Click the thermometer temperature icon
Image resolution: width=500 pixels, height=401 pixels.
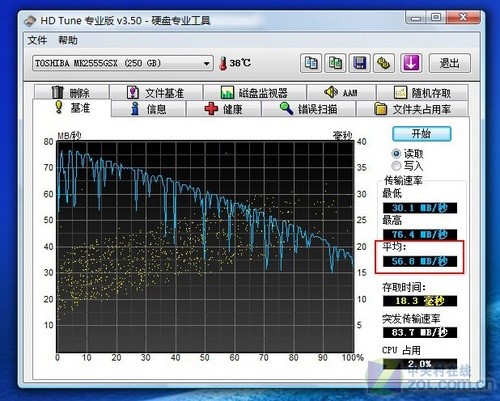[x=223, y=63]
